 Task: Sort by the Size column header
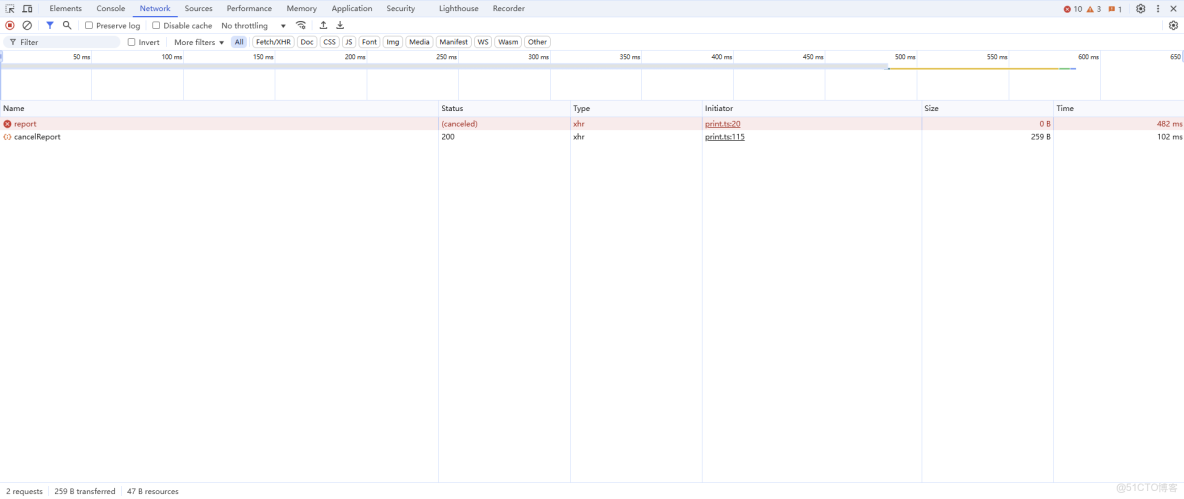click(x=988, y=109)
